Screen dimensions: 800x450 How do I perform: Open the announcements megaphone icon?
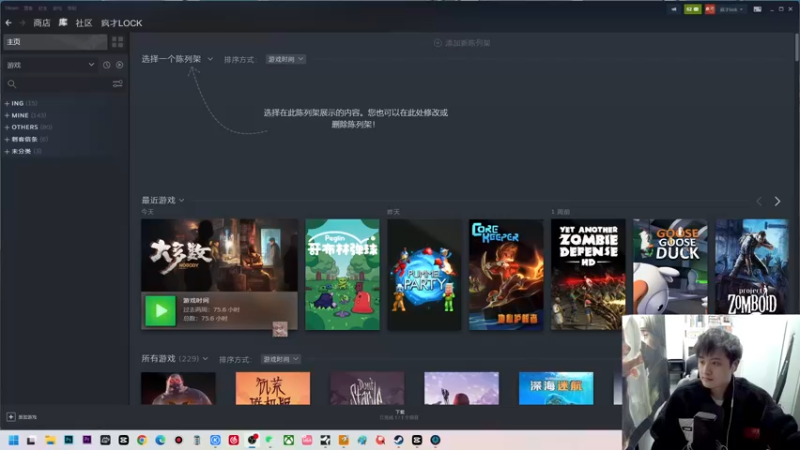coord(673,9)
